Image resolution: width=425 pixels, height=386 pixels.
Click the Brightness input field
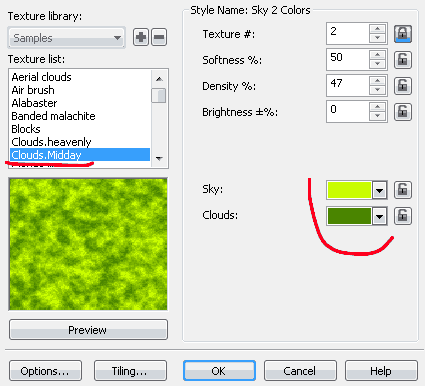point(348,111)
